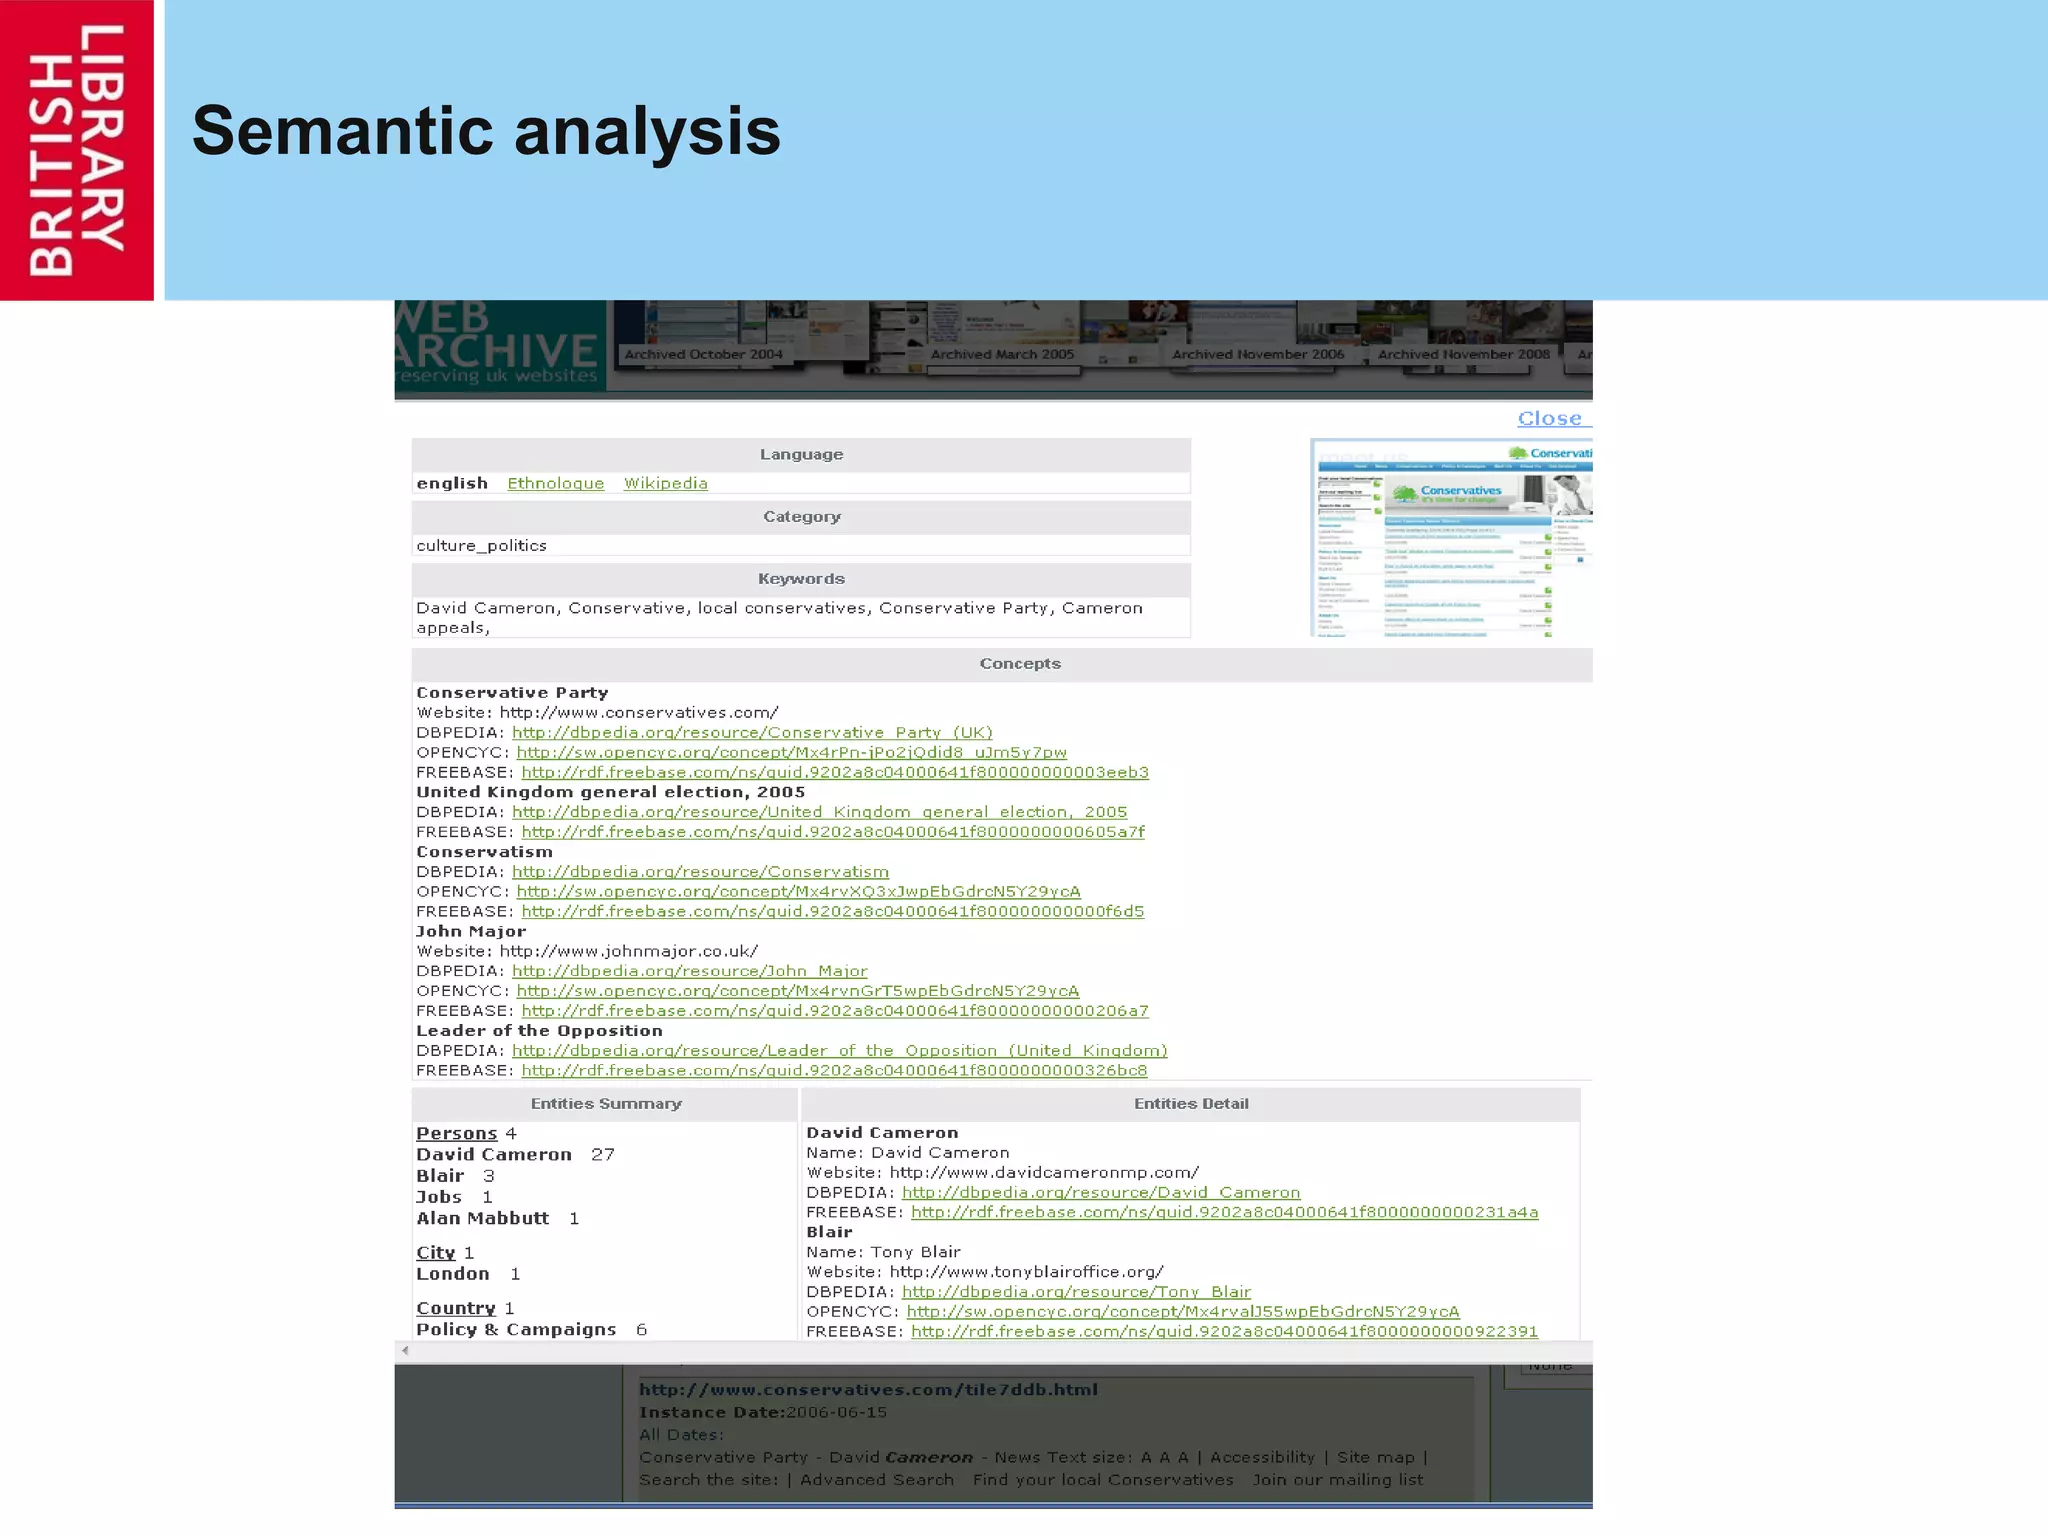Open the conservatives.com/tile7ddb.html result link
Image resolution: width=2048 pixels, height=1536 pixels.
(x=868, y=1390)
